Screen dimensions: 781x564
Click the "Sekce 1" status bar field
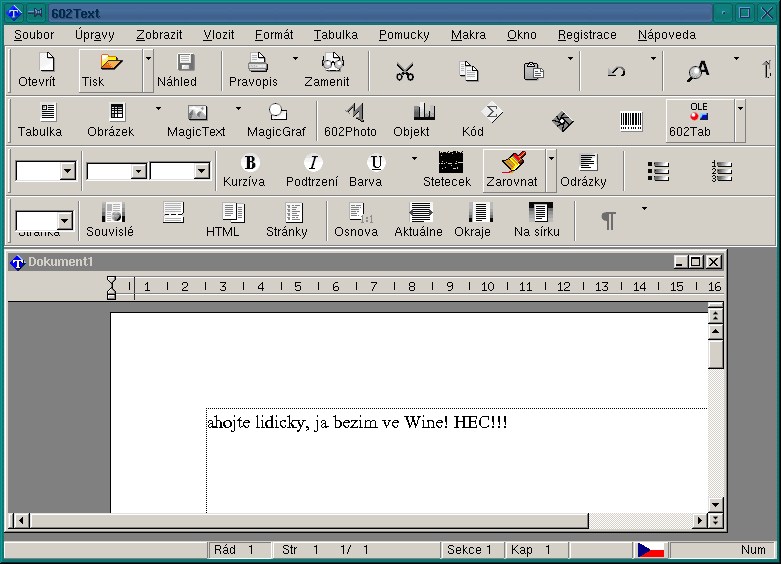click(x=471, y=550)
